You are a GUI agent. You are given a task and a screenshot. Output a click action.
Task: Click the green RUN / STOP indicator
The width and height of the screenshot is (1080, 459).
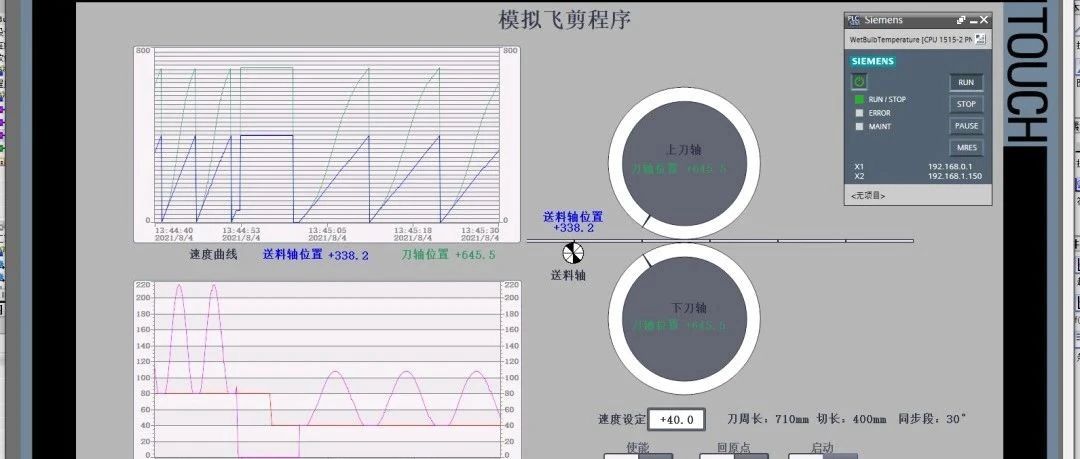click(x=858, y=100)
